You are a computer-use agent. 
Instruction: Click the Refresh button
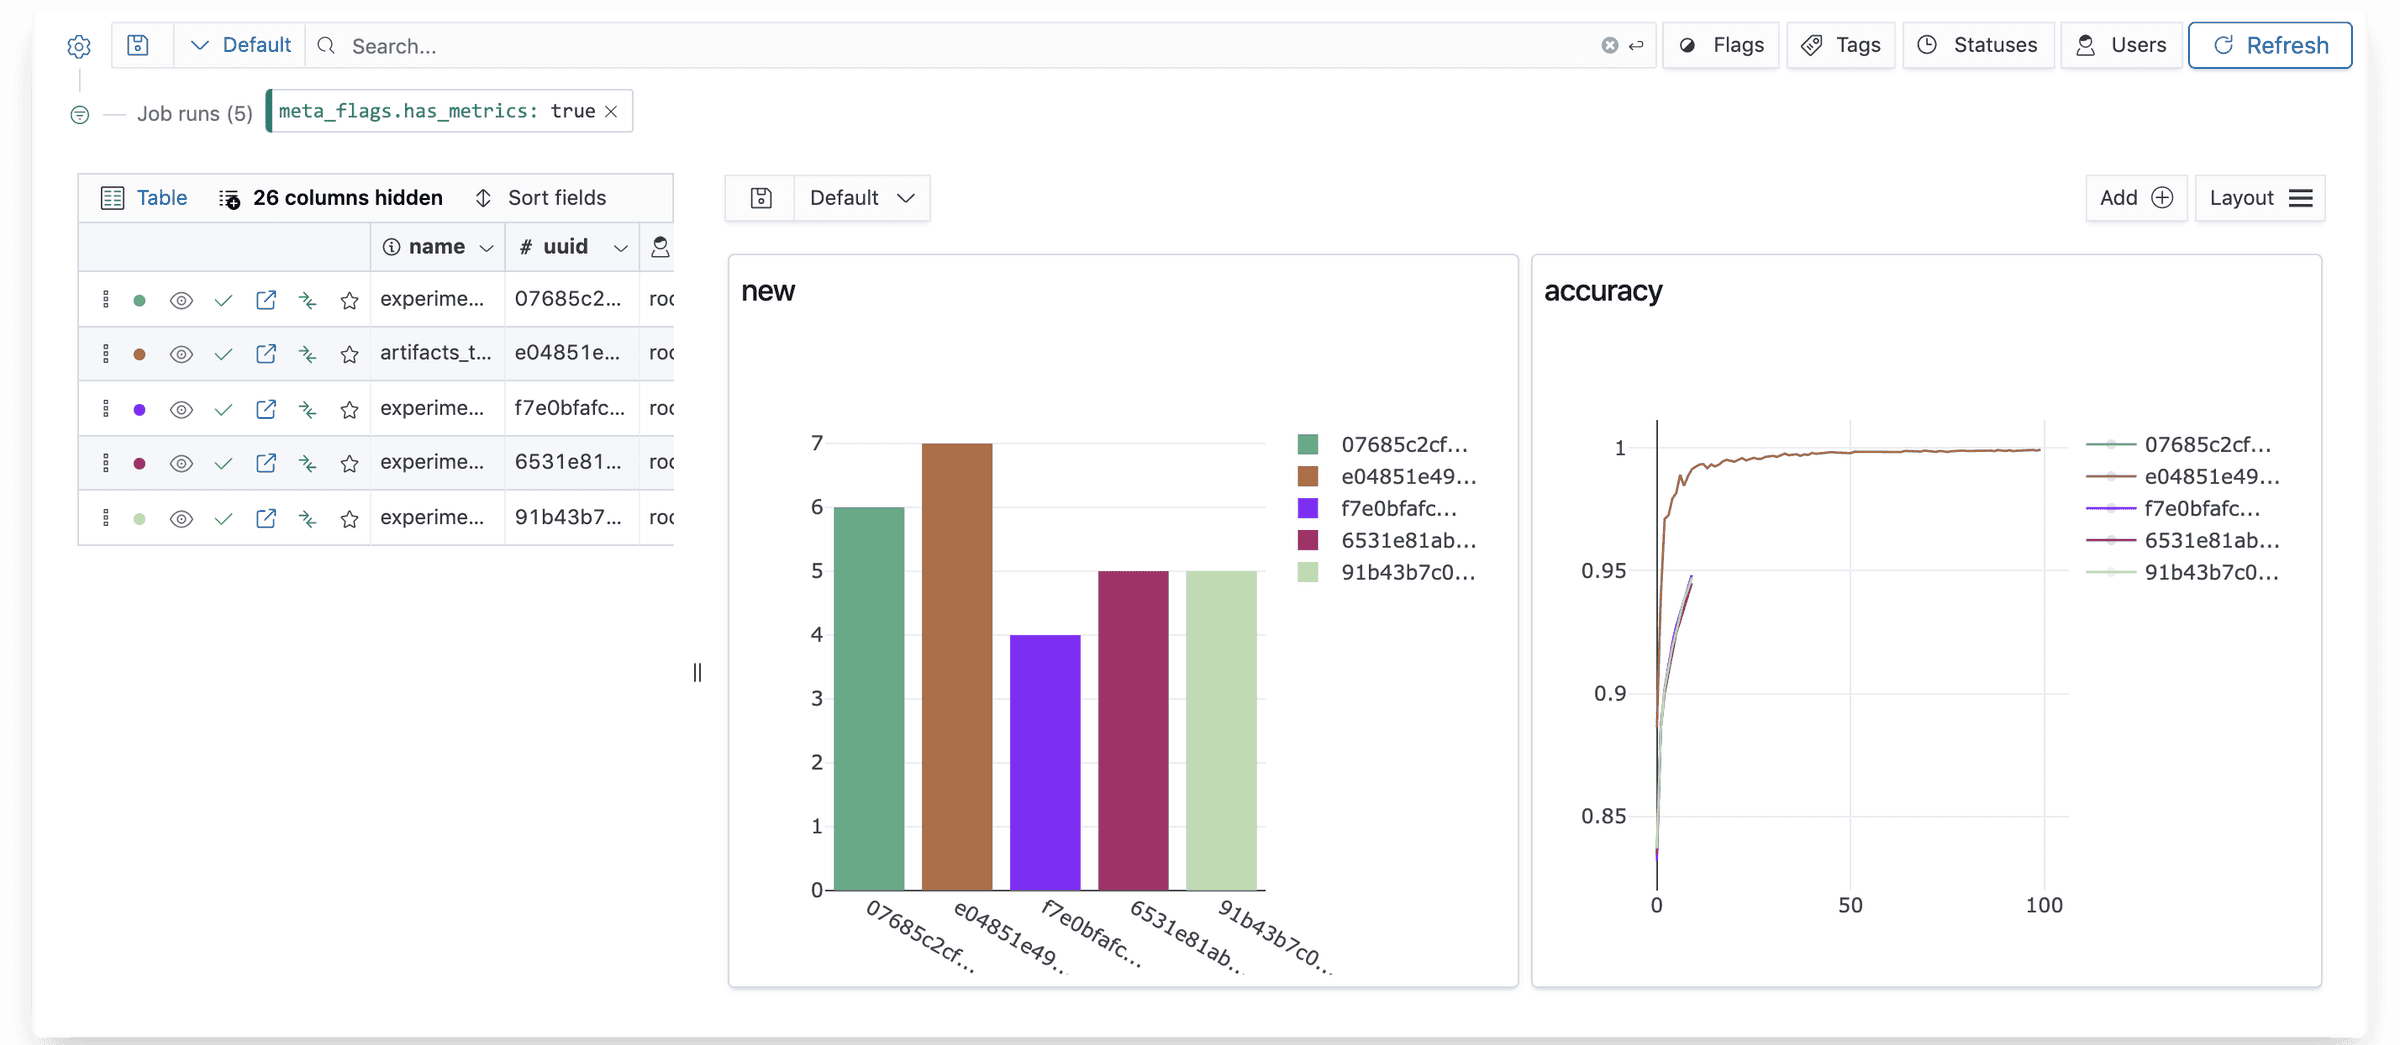click(2270, 45)
